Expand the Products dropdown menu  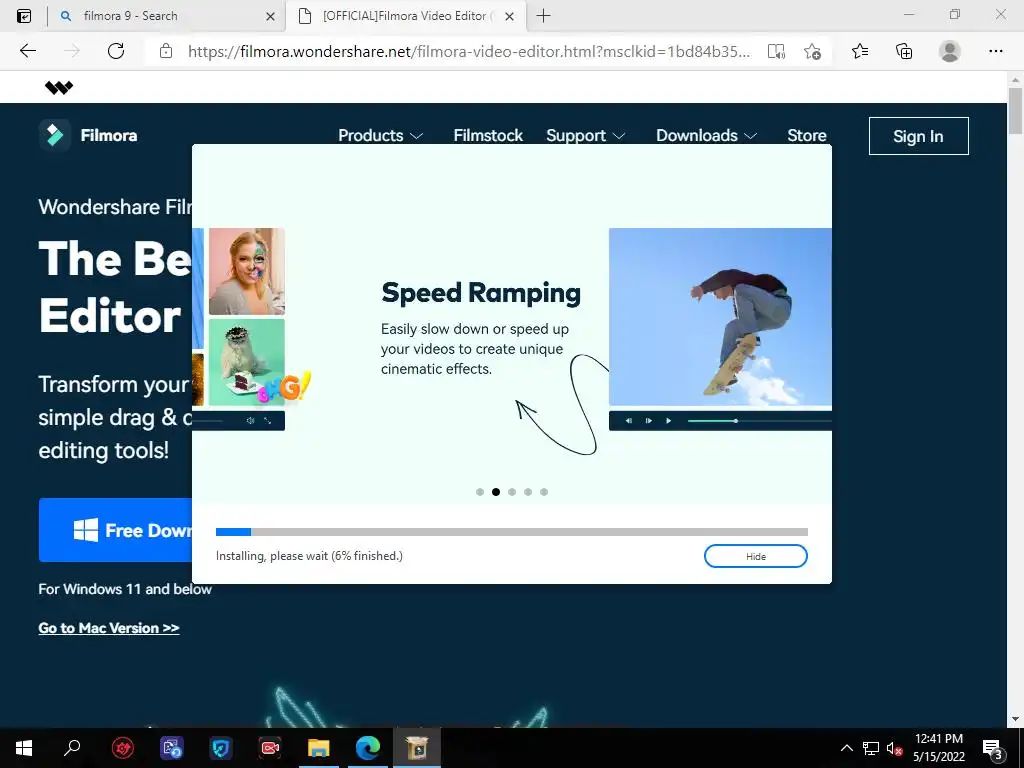(380, 135)
